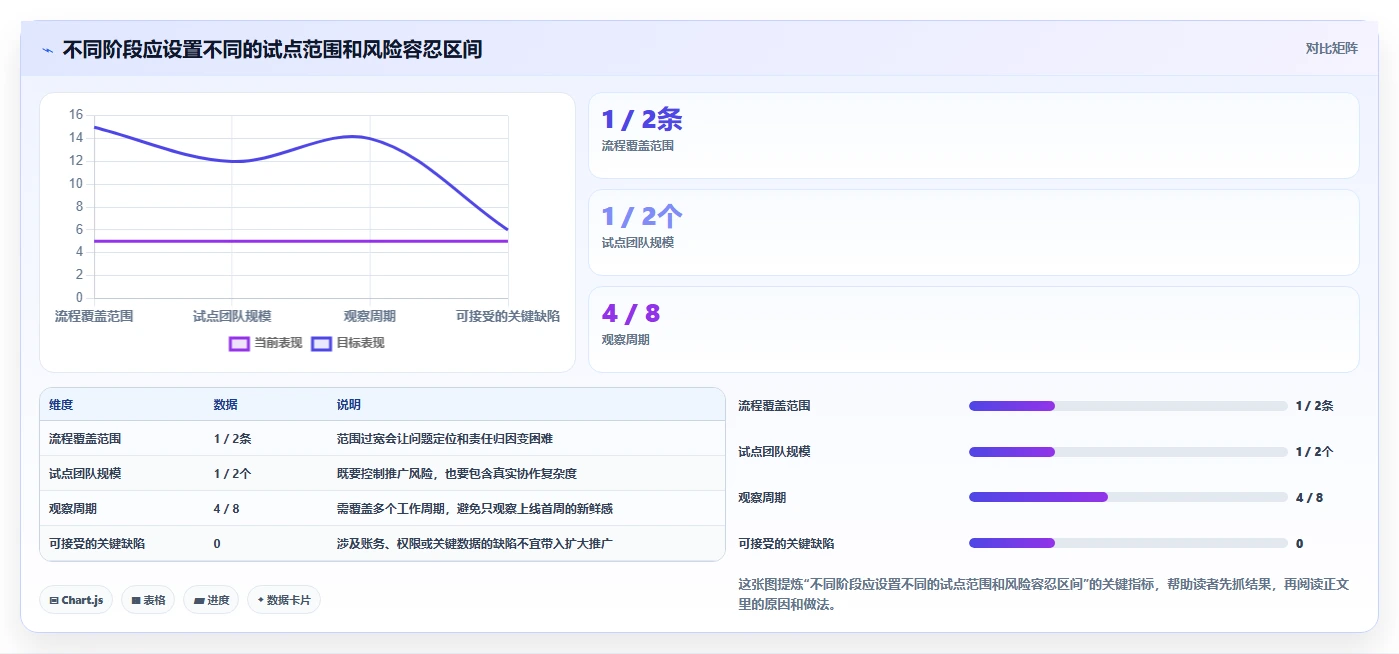This screenshot has height=654, width=1399.
Task: Click the 1 / 2个 metric card
Action: pyautogui.click(x=973, y=233)
